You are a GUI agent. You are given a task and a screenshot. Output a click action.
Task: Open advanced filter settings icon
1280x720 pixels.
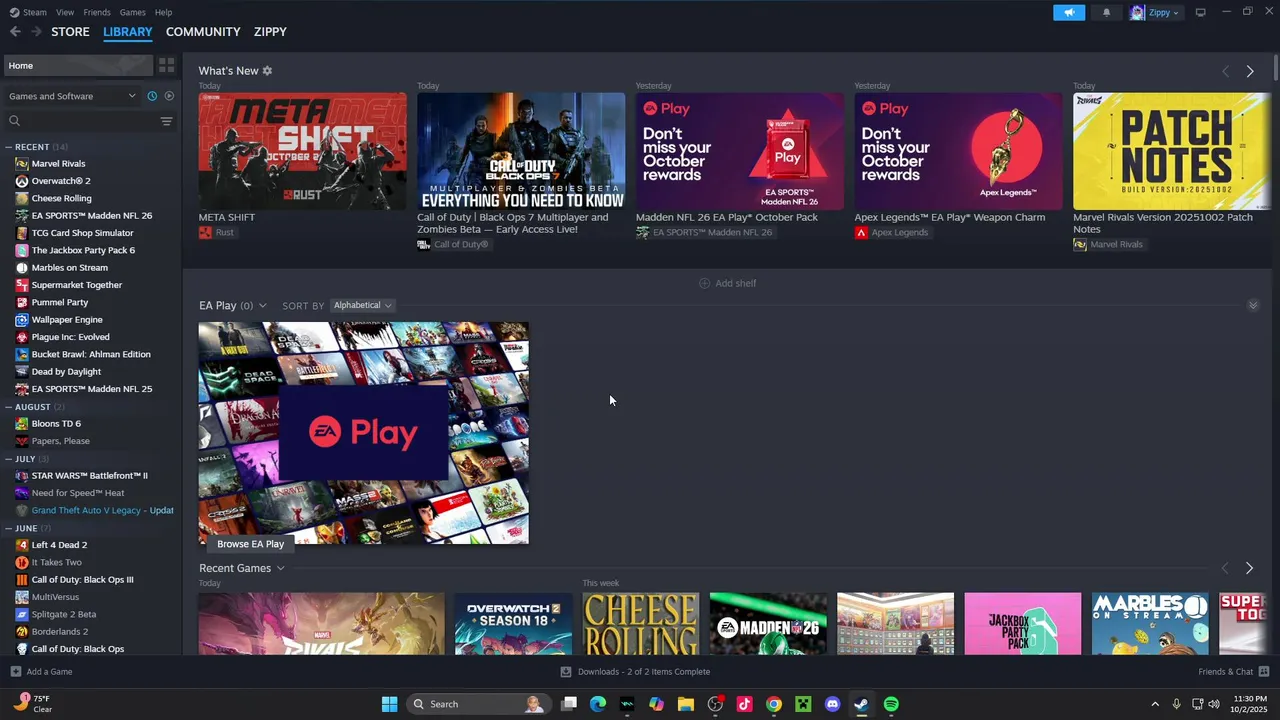coord(166,121)
